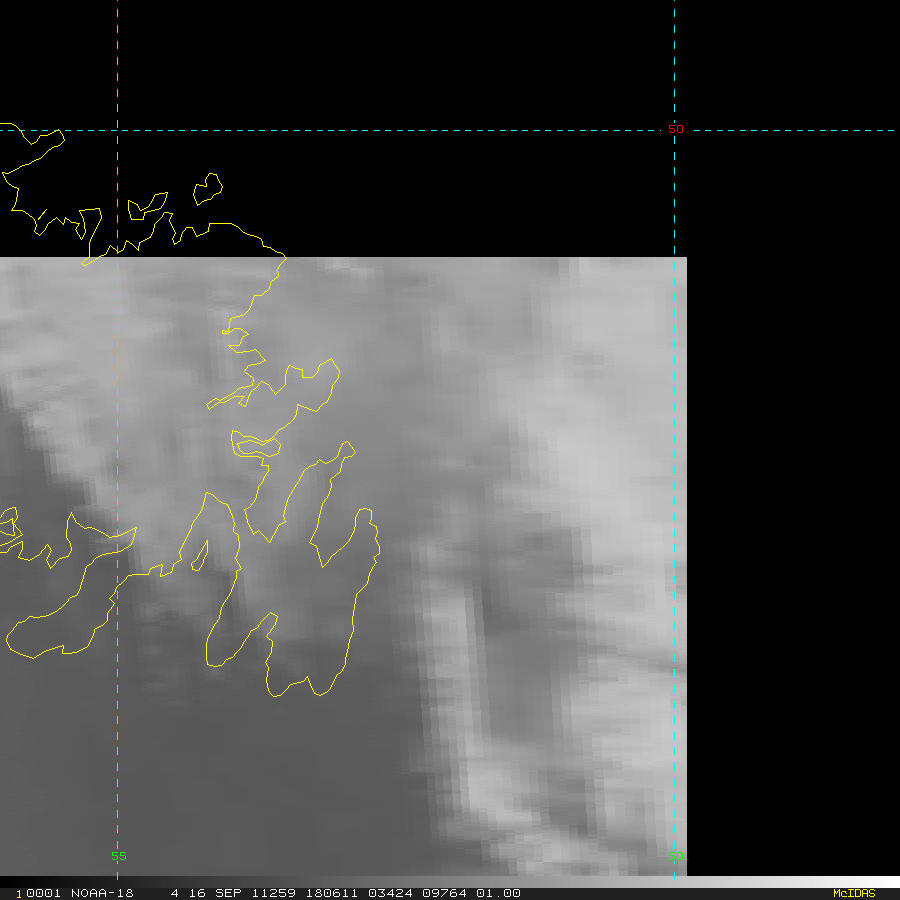Click where latitude 50 crosses the left meridian

click(x=117, y=130)
